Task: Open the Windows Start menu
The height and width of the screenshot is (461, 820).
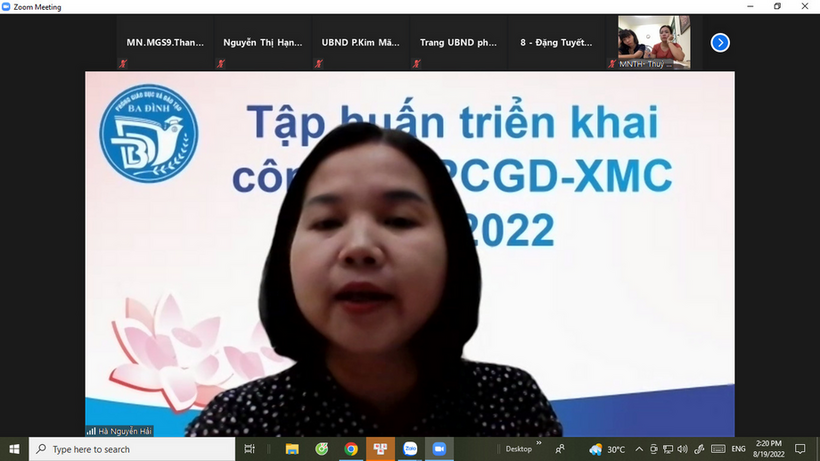Action: point(14,449)
